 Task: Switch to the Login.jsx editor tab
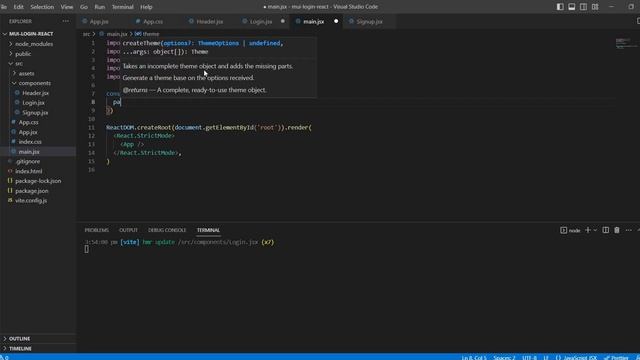click(x=261, y=22)
